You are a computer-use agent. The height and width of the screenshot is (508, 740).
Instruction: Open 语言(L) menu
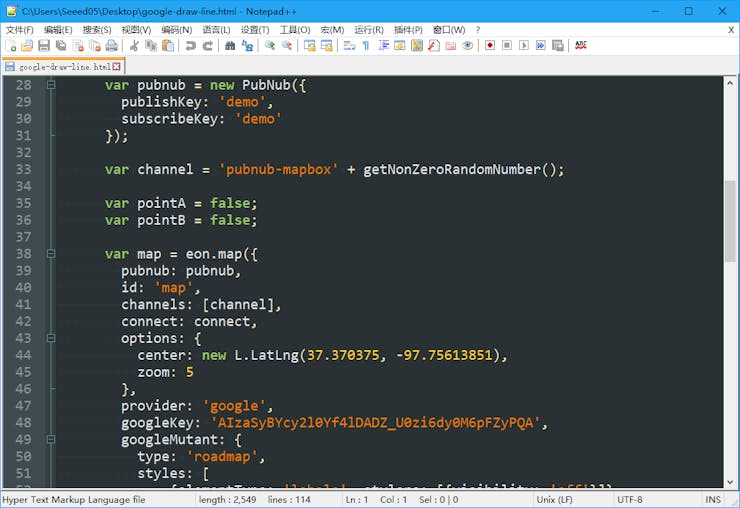[217, 30]
